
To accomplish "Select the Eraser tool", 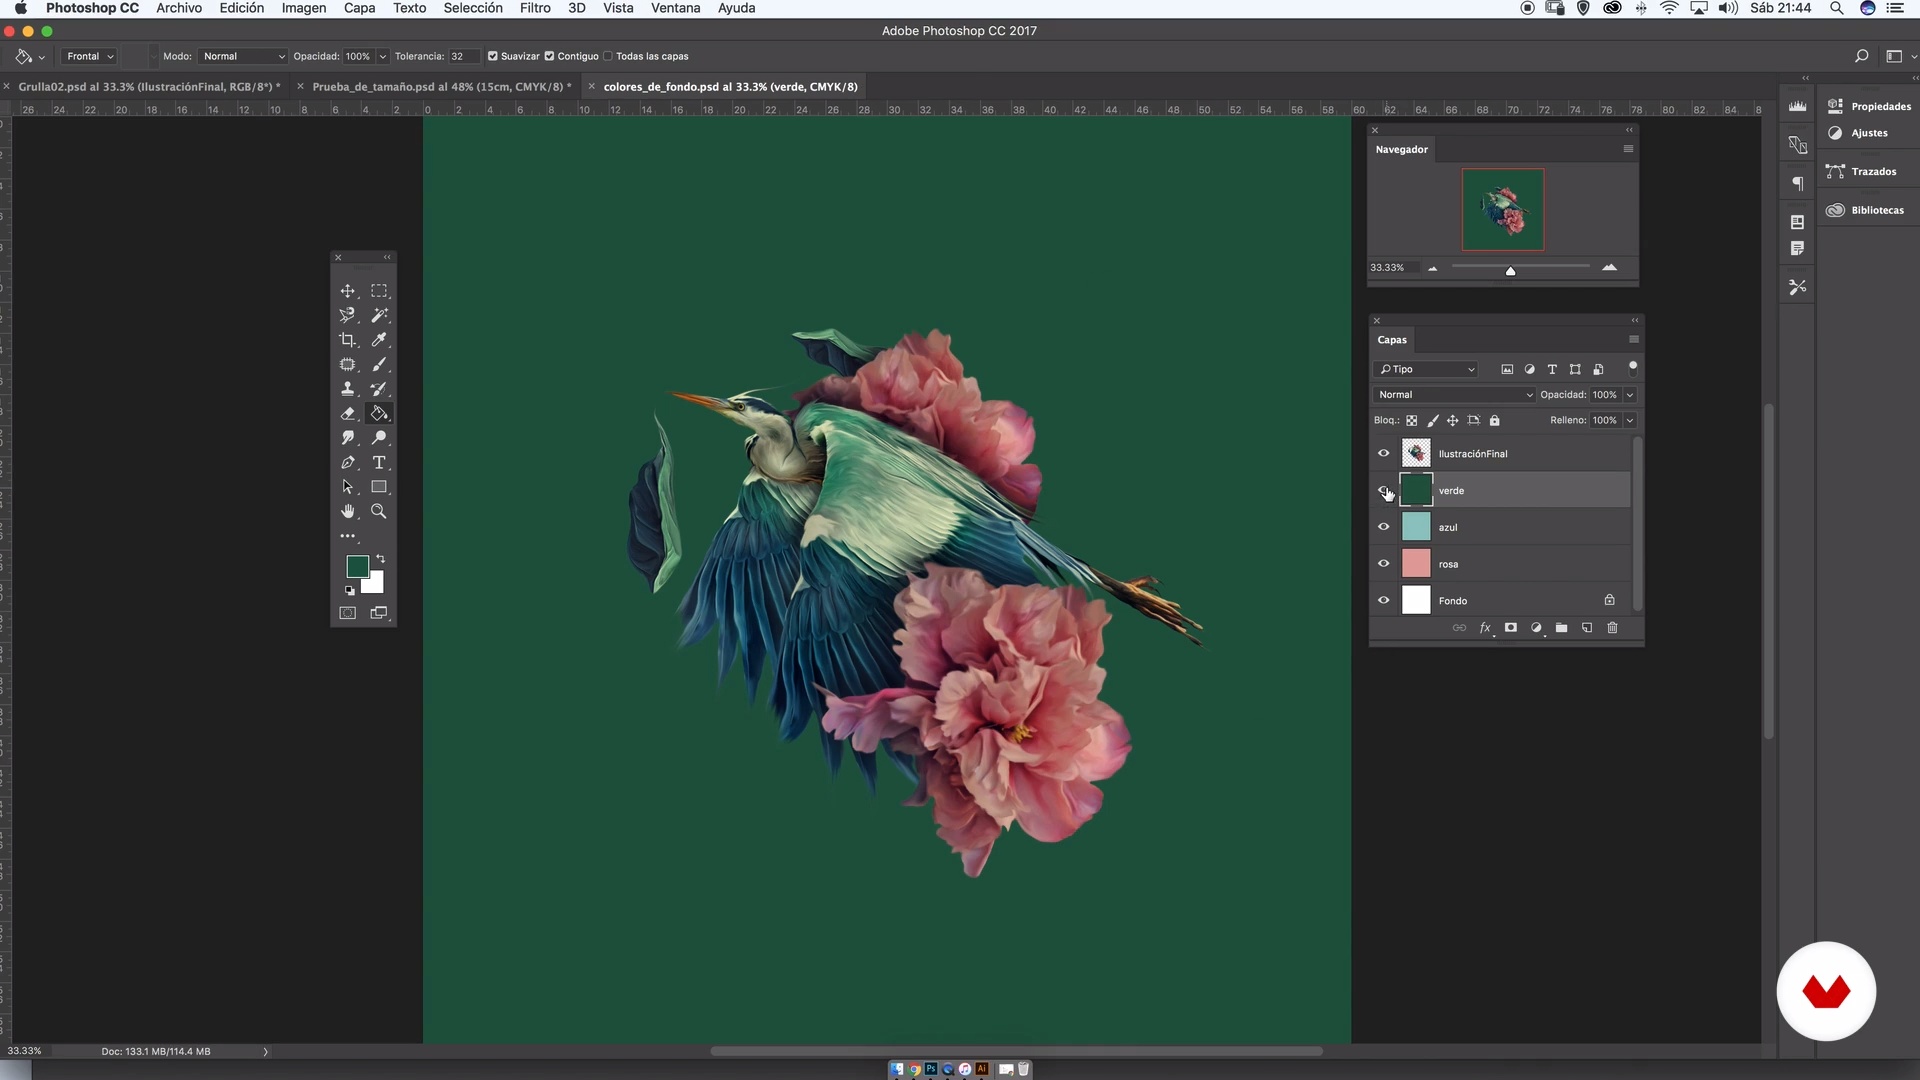I will (348, 414).
